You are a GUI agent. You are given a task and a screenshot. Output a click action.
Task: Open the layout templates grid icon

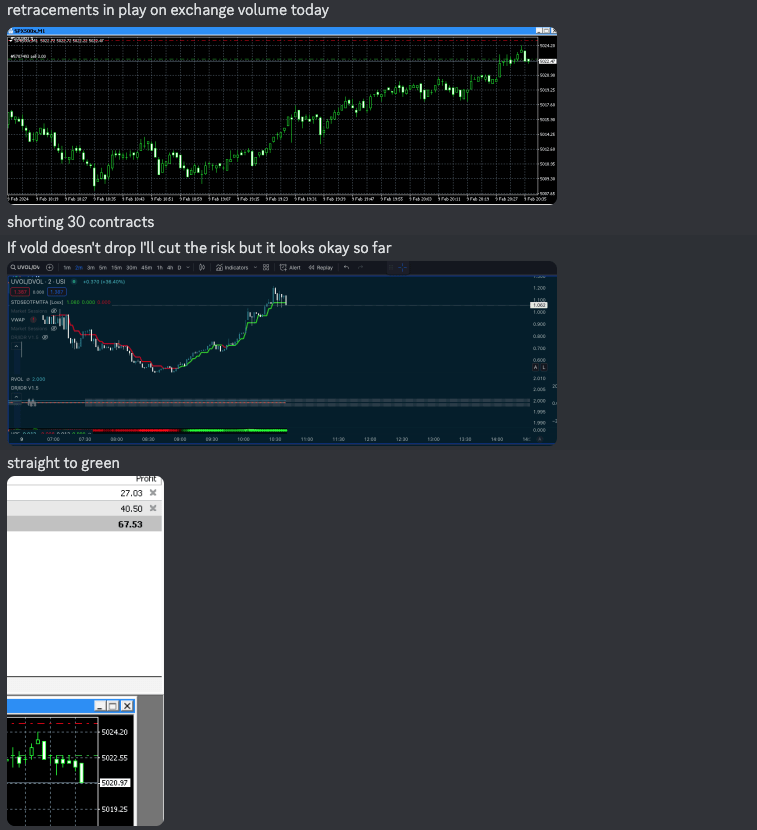[265, 268]
